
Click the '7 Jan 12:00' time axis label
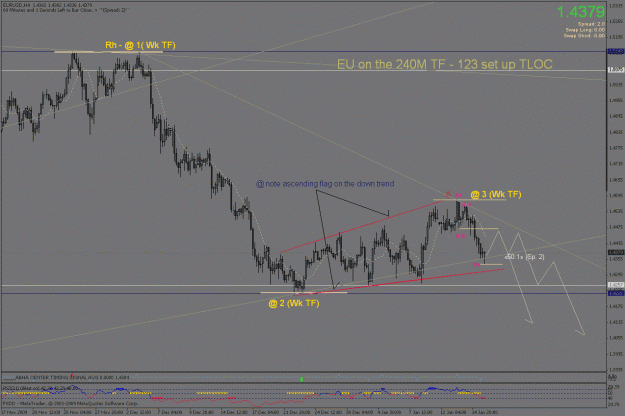[421, 412]
